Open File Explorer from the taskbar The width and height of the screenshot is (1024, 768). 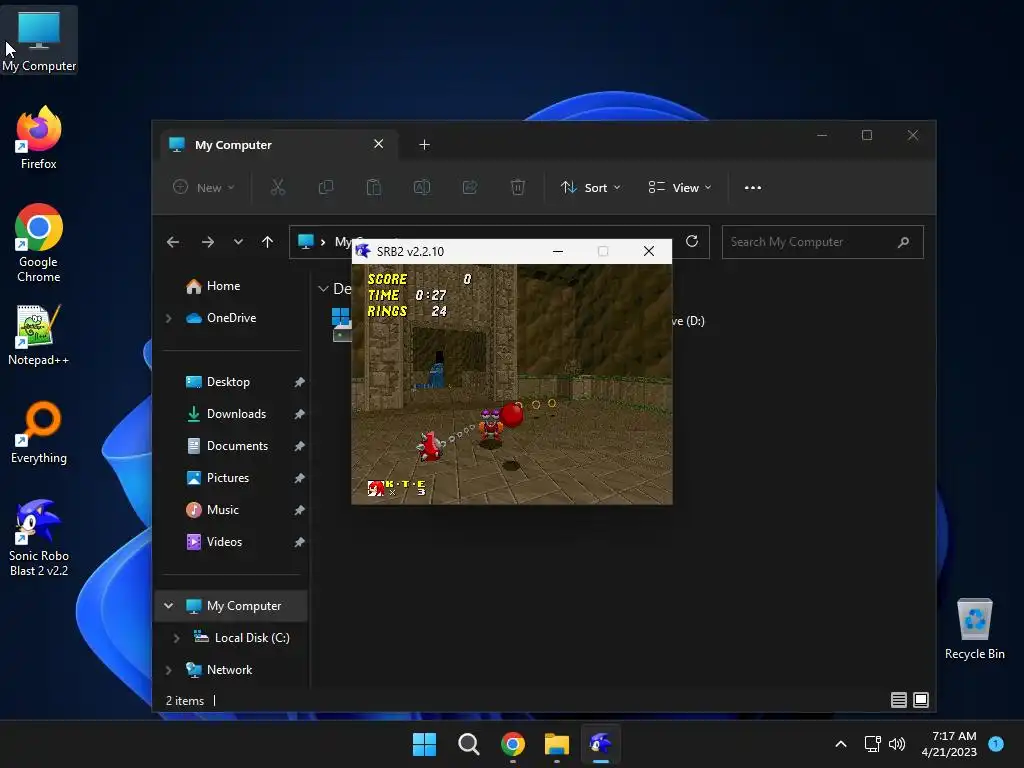[556, 744]
